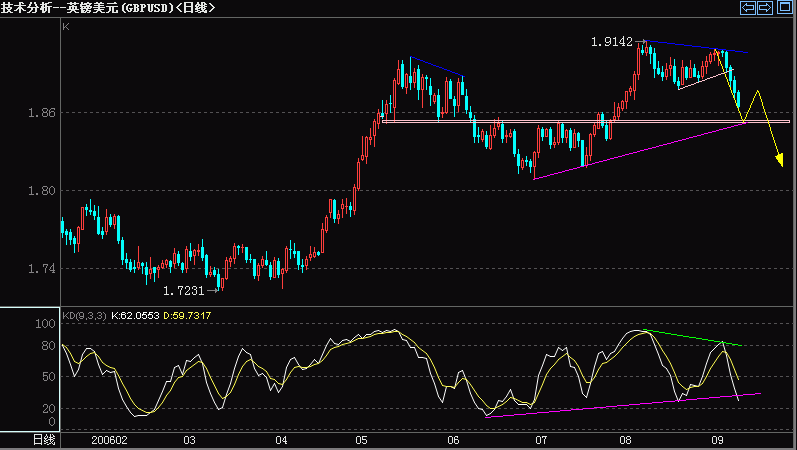The width and height of the screenshot is (797, 450).
Task: Click the chart title 技术分析--英镑美元(GBPUSD)<日线>
Action: [x=107, y=8]
